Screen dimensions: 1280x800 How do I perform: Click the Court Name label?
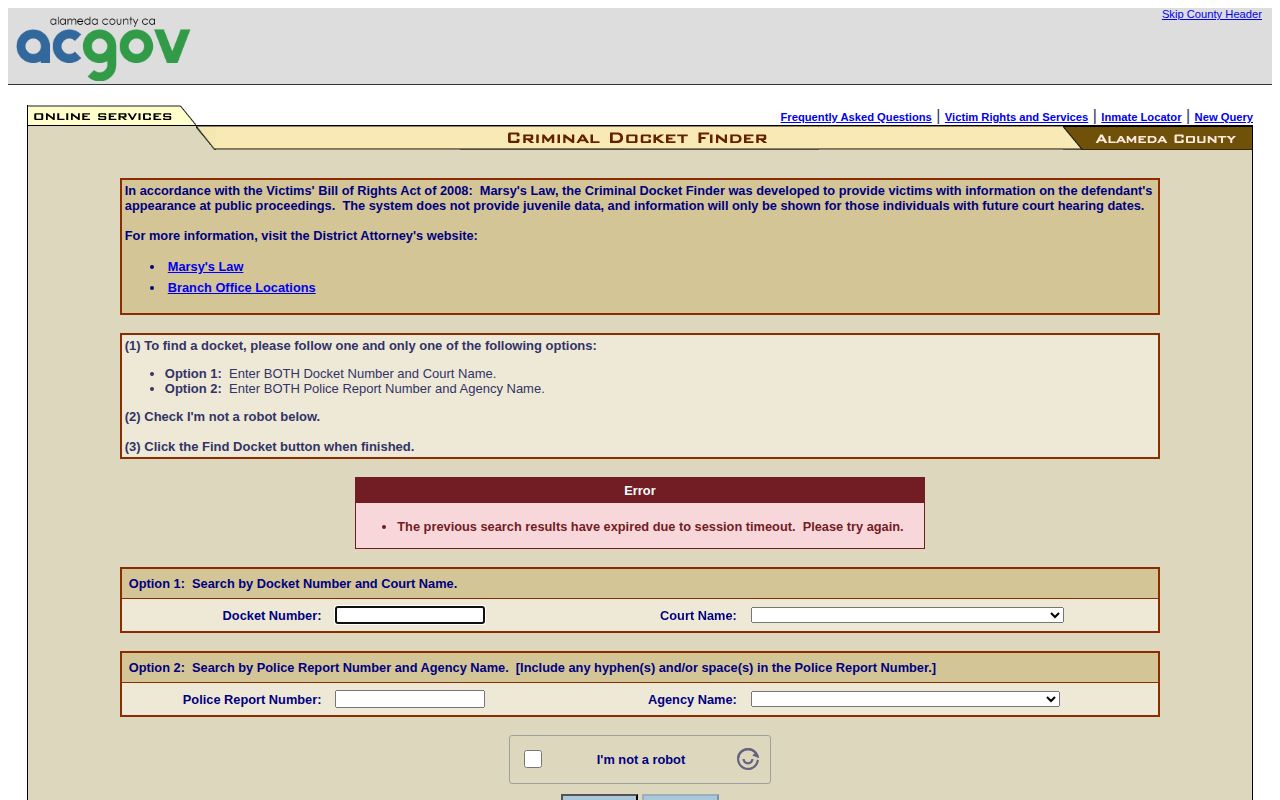698,616
